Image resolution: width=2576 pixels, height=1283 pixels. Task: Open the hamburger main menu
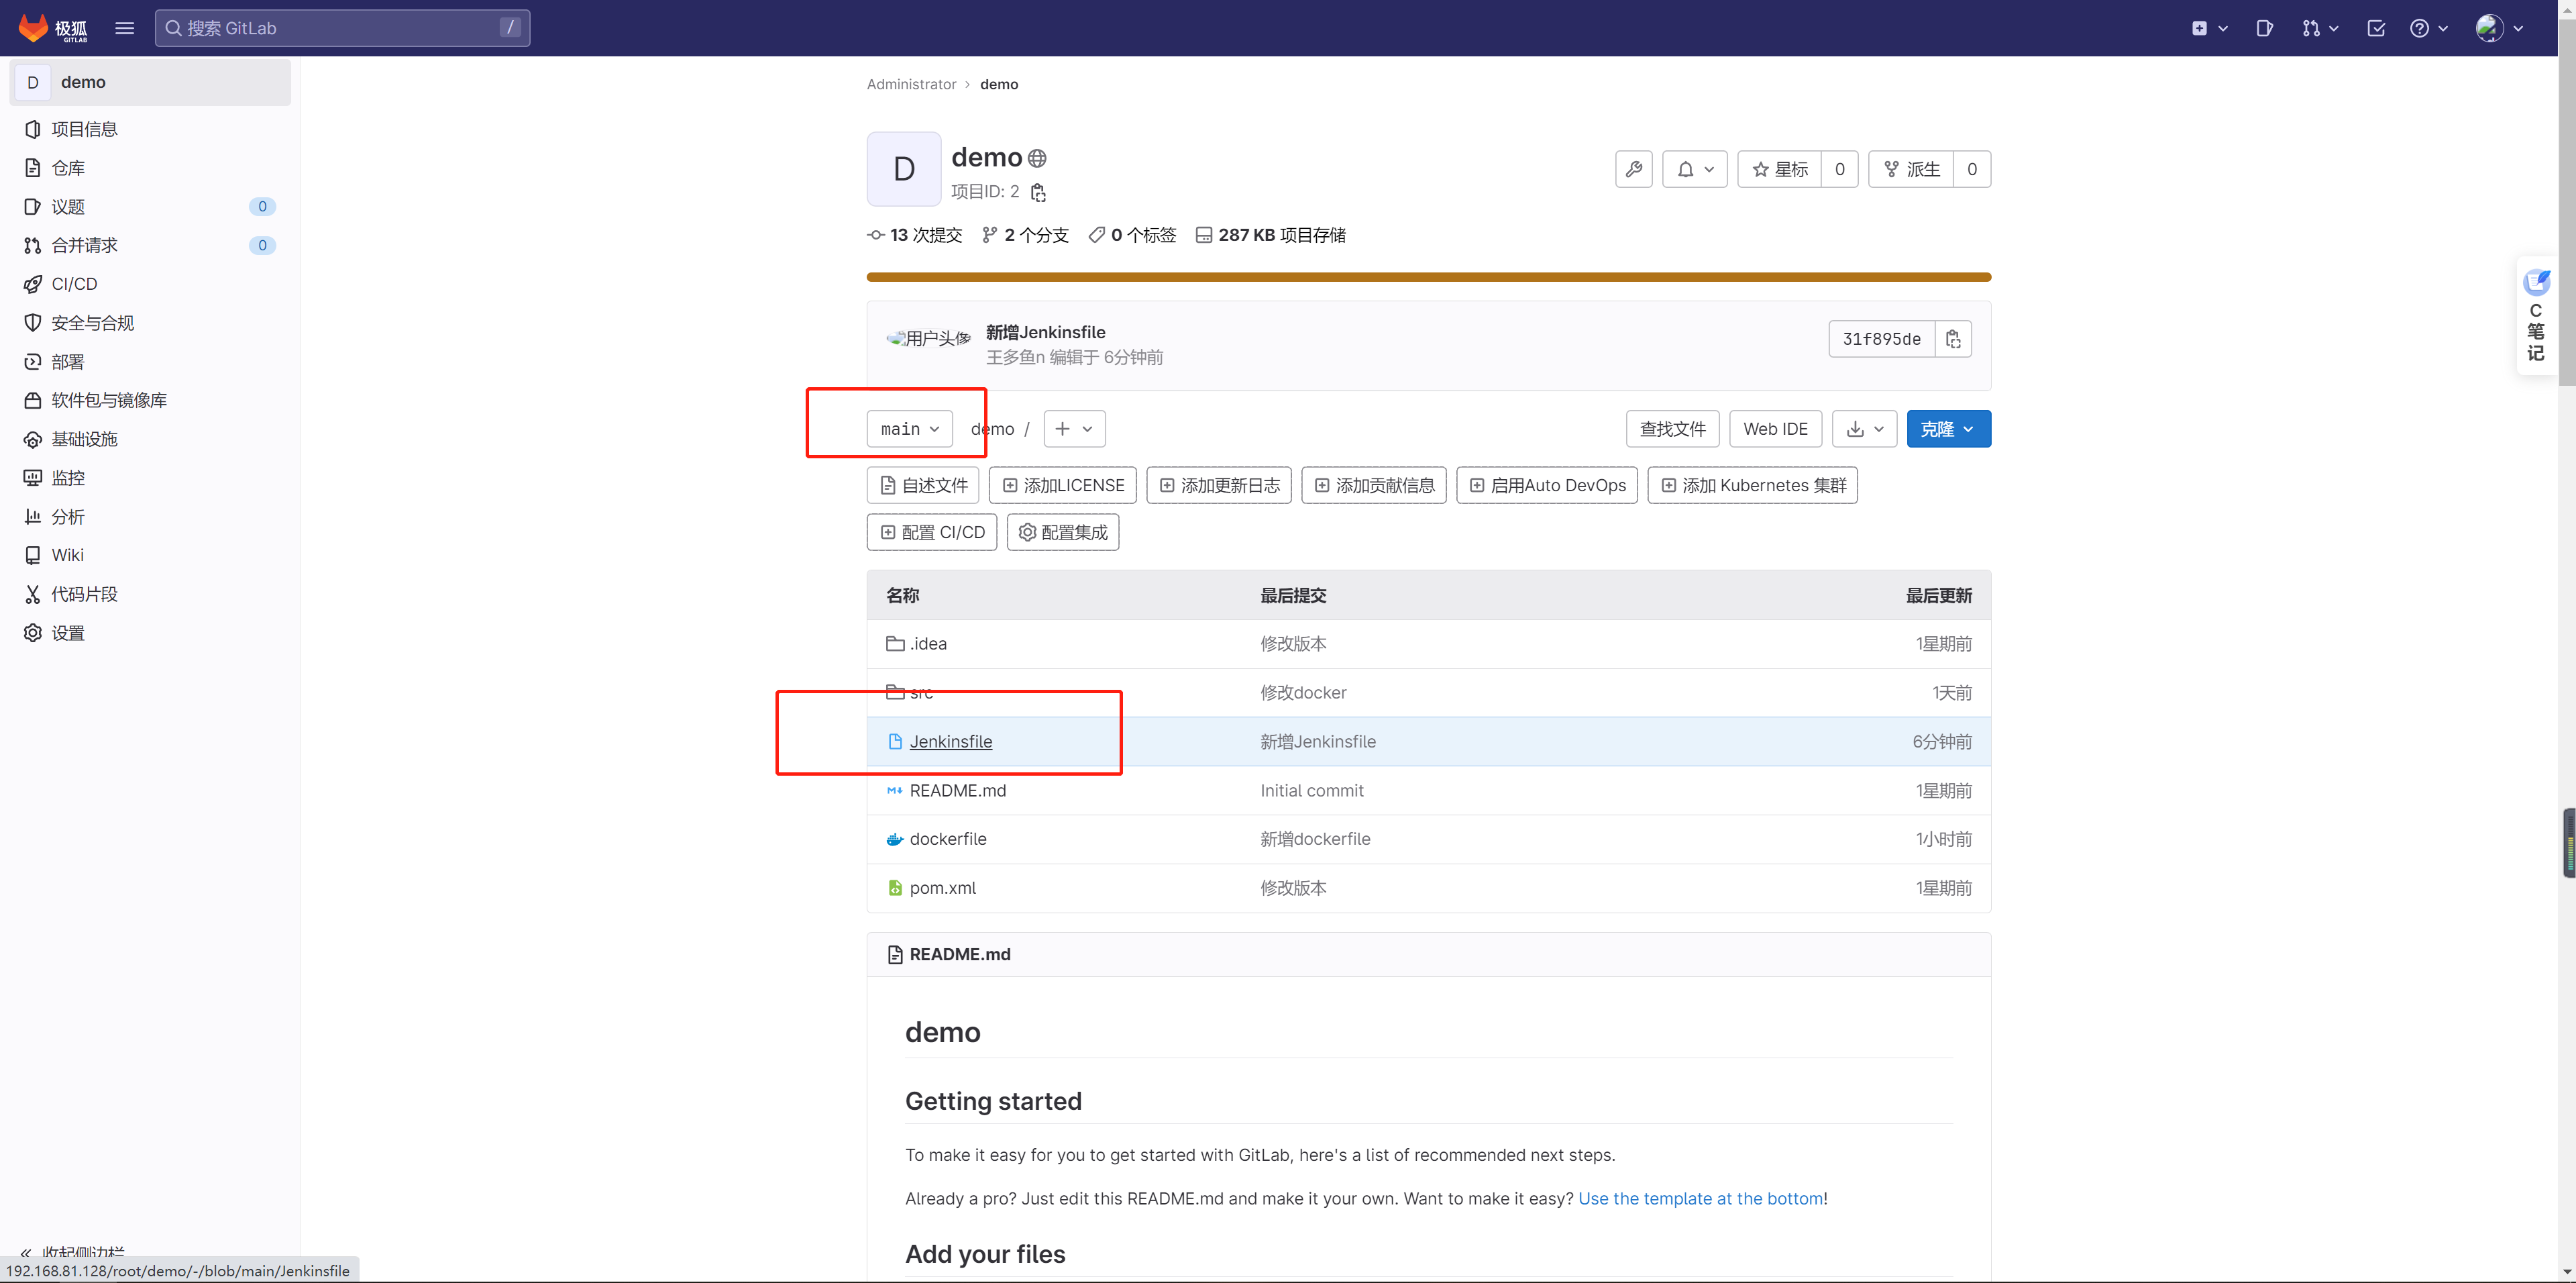point(124,28)
